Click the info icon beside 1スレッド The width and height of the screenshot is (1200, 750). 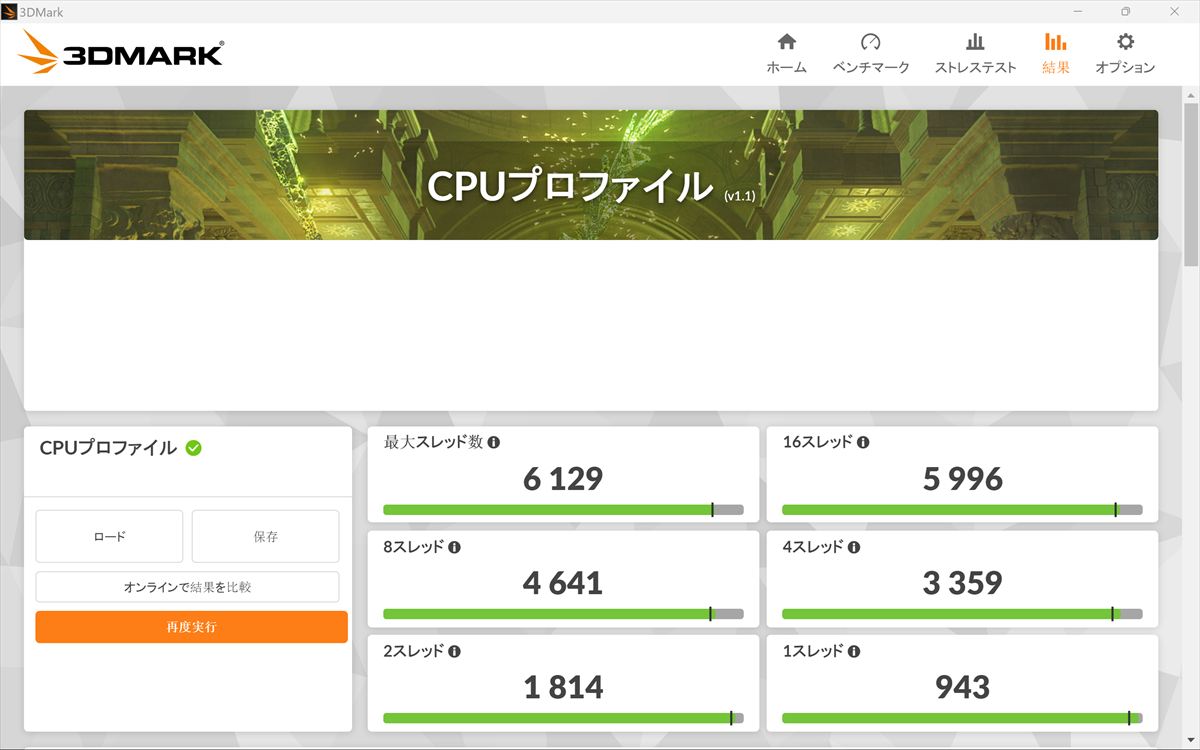(854, 651)
